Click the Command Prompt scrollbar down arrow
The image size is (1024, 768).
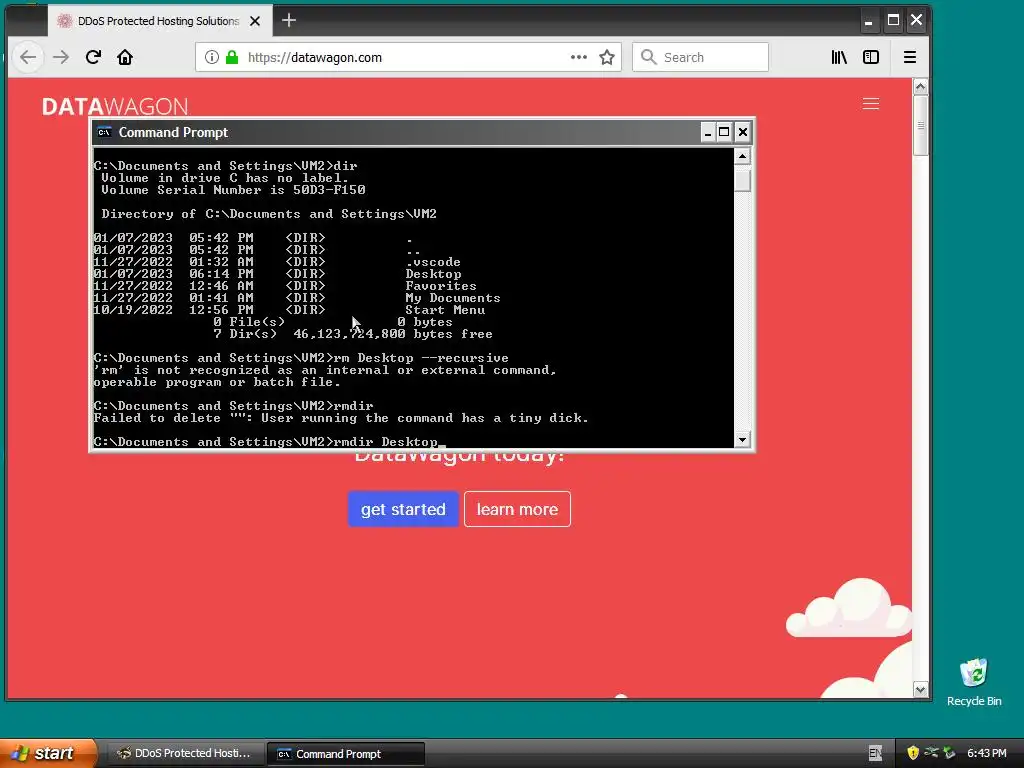click(742, 440)
